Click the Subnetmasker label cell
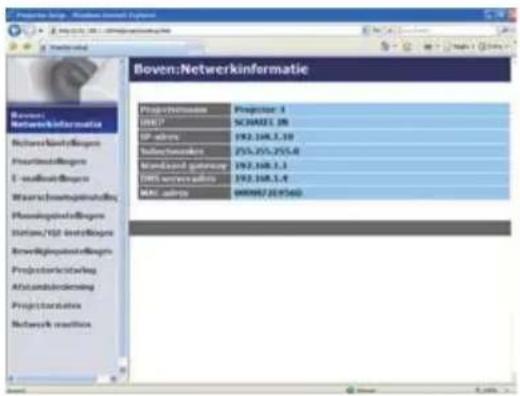 pyautogui.click(x=184, y=151)
